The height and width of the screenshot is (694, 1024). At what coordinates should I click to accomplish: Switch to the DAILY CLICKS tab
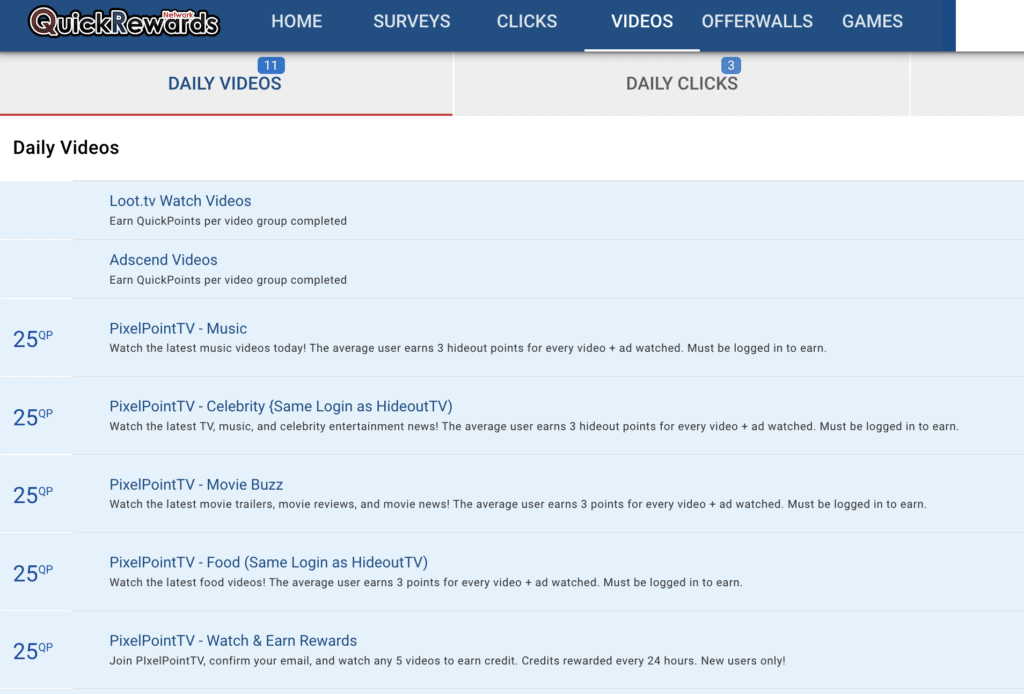click(x=681, y=84)
